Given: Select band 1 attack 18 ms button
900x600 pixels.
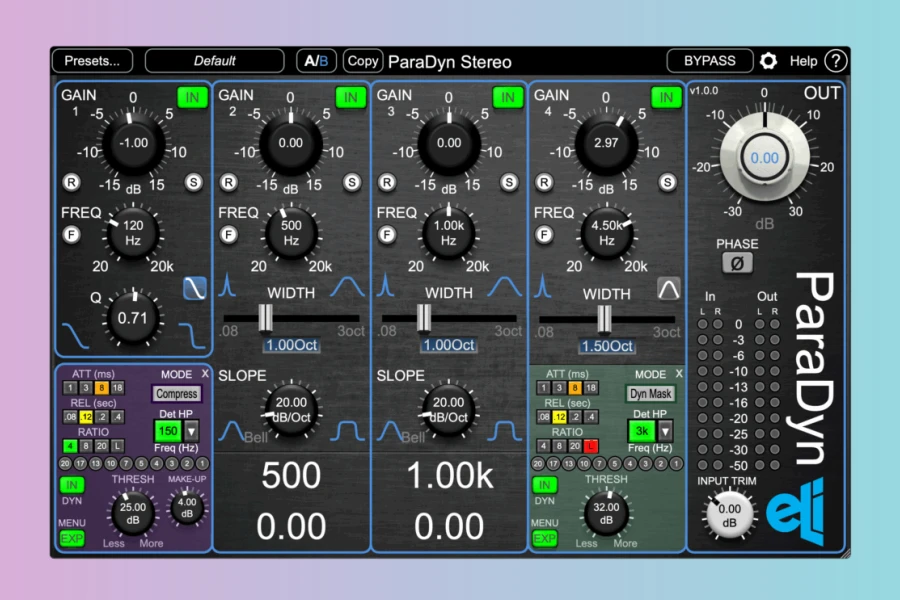Looking at the screenshot, I should coord(117,388).
